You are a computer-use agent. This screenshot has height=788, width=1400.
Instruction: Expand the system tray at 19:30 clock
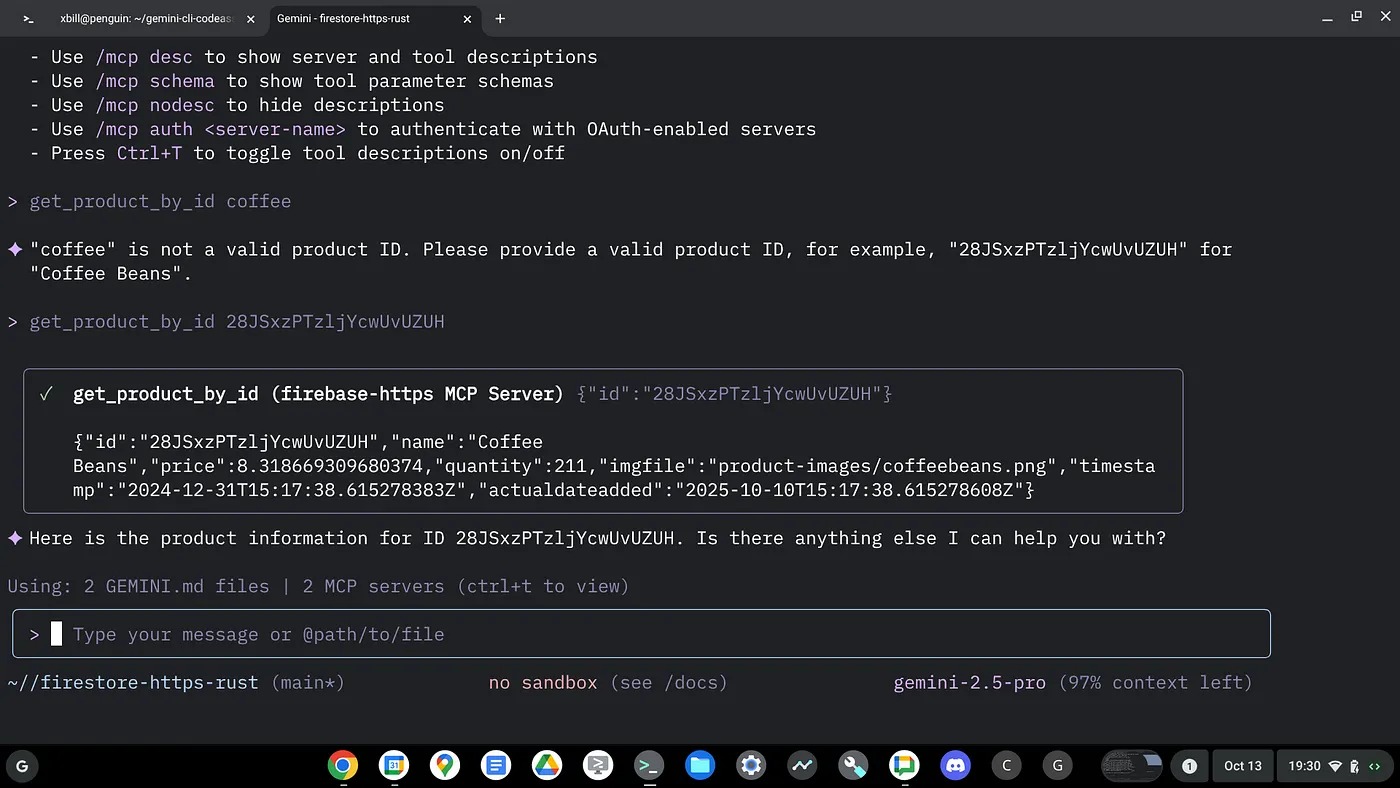pyautogui.click(x=1333, y=766)
